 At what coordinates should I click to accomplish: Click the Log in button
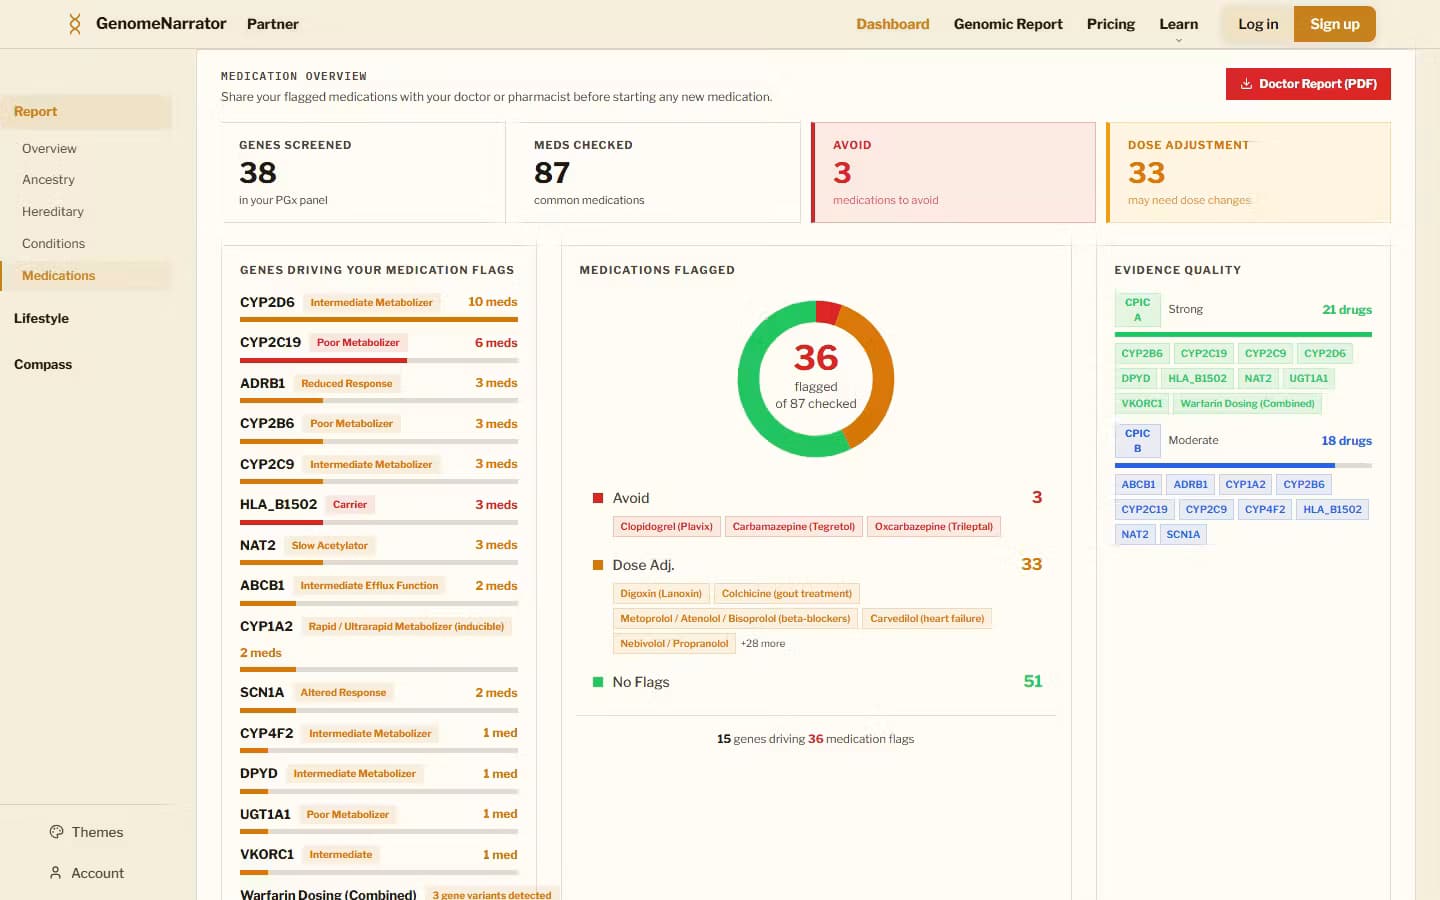(x=1258, y=24)
